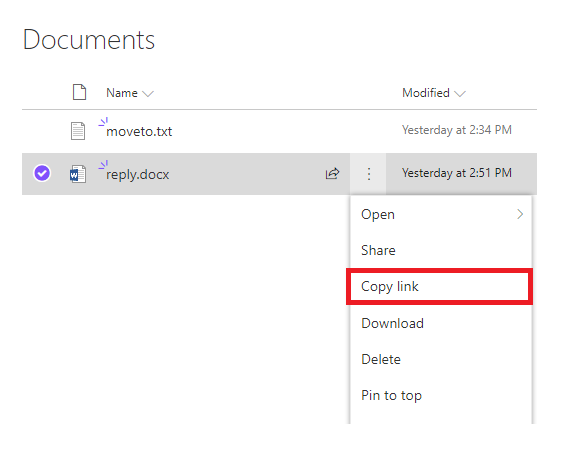Click the Documents library heading
The image size is (567, 450).
click(89, 39)
